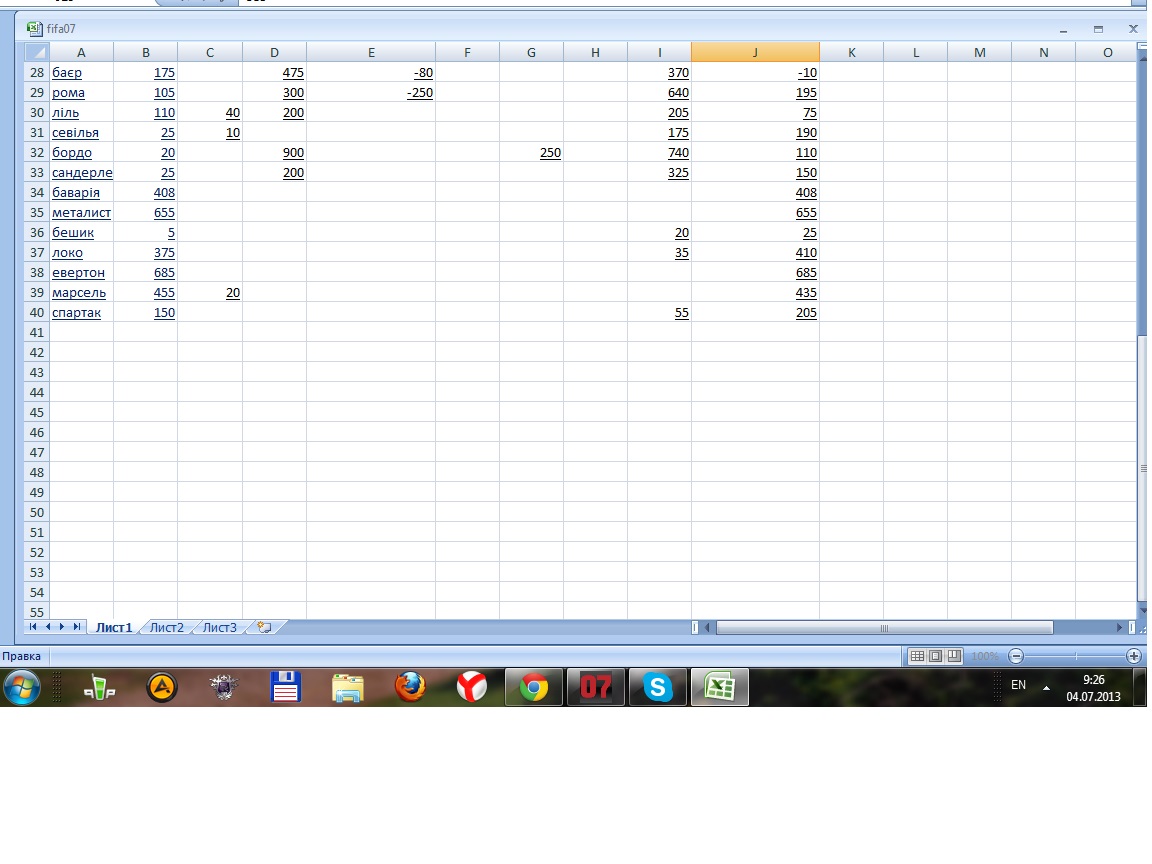1152x864 pixels.
Task: Switch to Лист3 sheet tab
Action: click(220, 627)
